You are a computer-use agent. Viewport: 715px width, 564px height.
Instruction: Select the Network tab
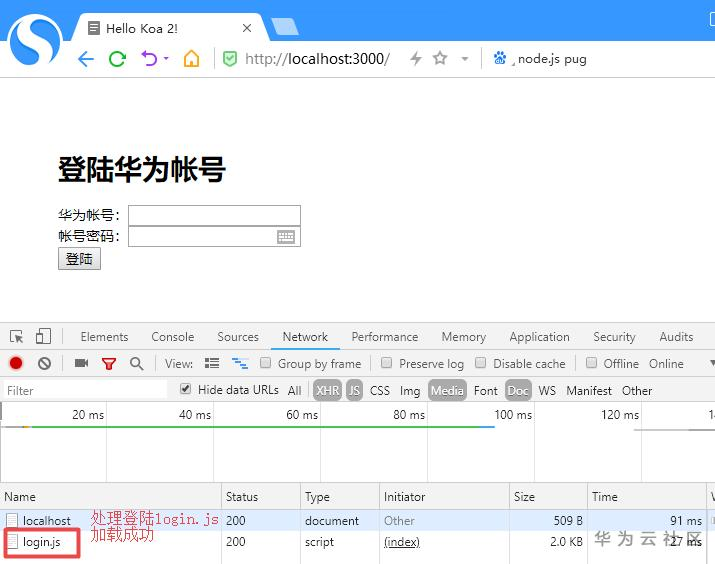coord(305,336)
